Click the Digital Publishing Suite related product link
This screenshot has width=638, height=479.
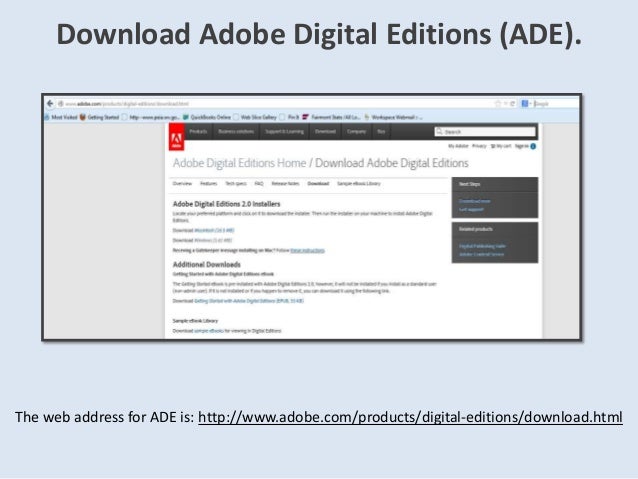click(x=482, y=246)
